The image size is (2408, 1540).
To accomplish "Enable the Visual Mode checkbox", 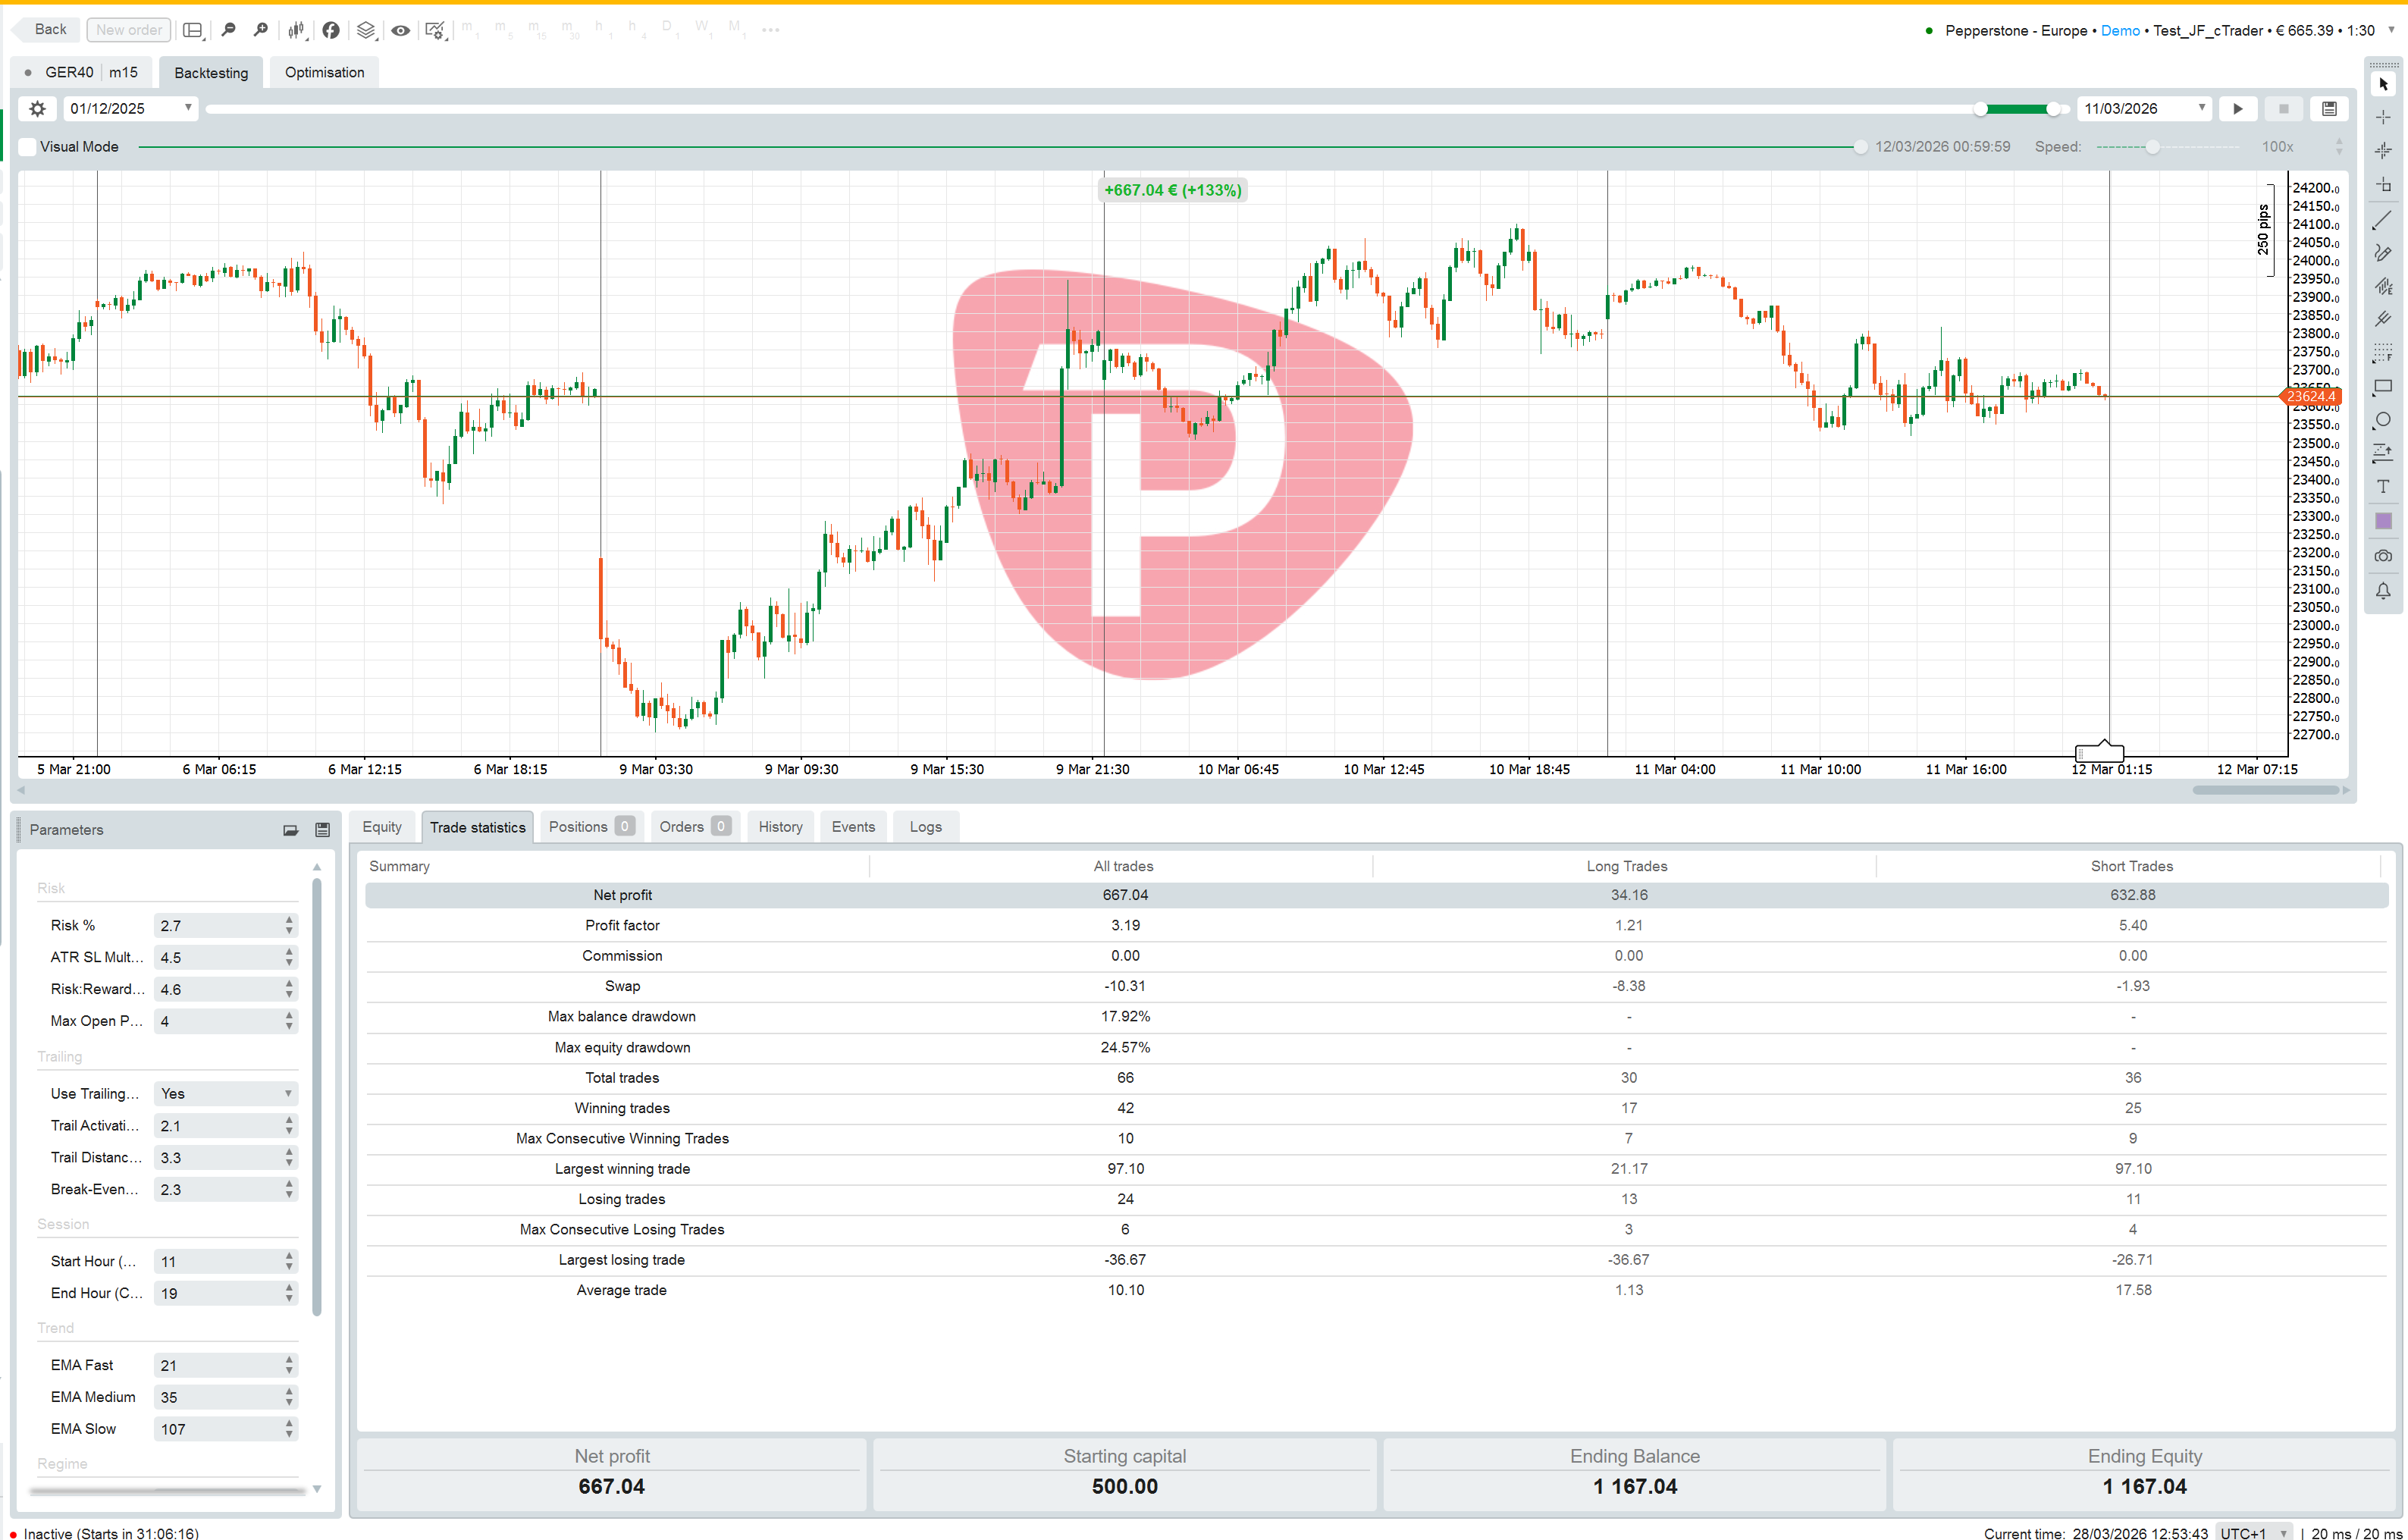I will [x=27, y=146].
